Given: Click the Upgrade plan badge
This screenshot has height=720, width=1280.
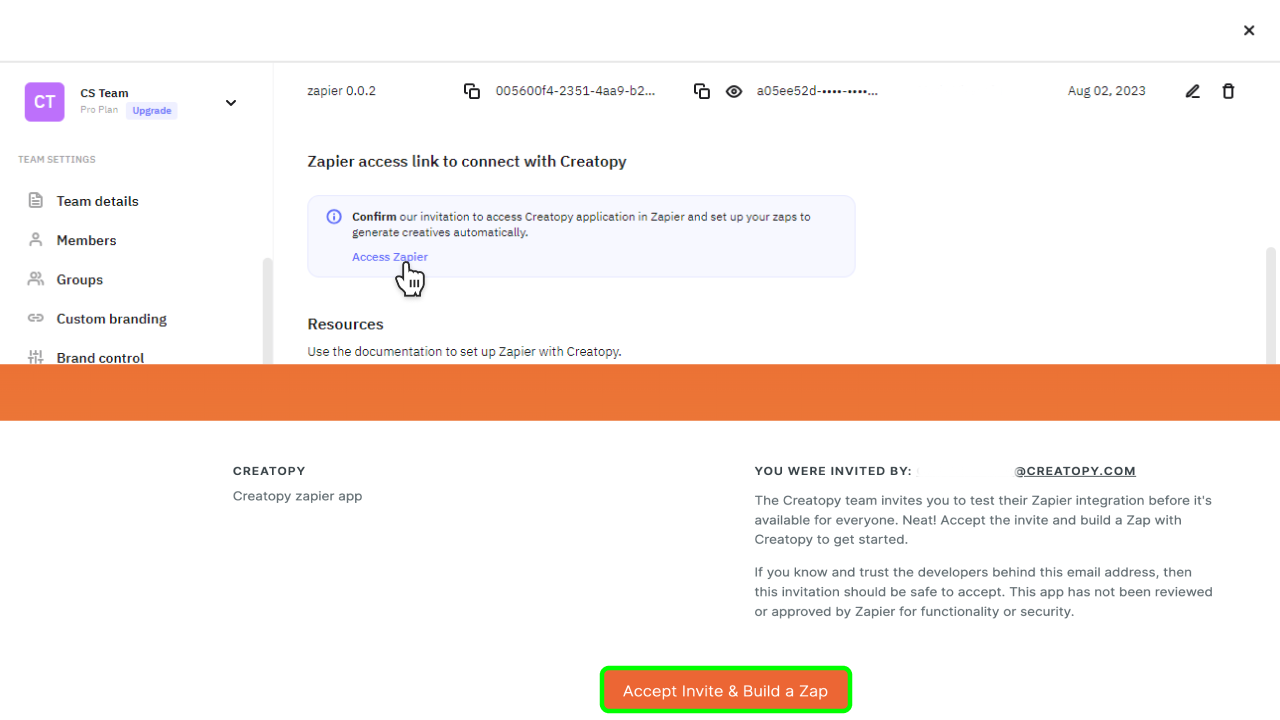Looking at the screenshot, I should 152,111.
